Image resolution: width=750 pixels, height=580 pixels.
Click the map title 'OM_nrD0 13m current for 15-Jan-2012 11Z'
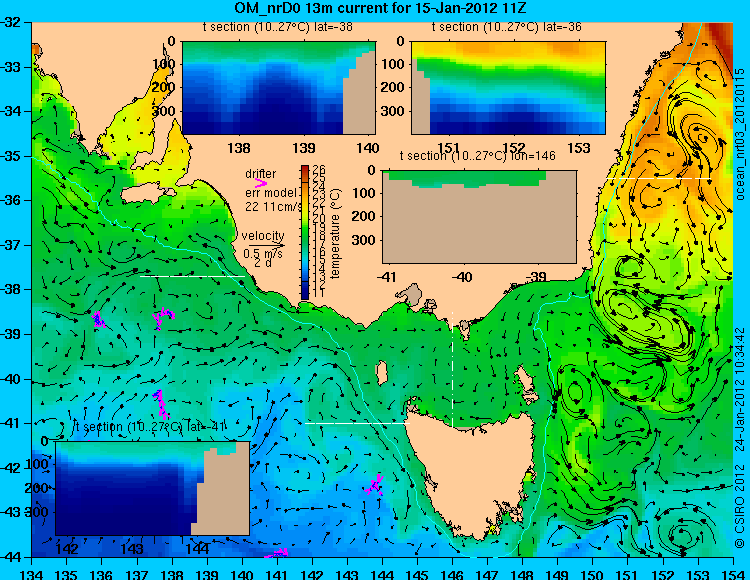pos(380,8)
